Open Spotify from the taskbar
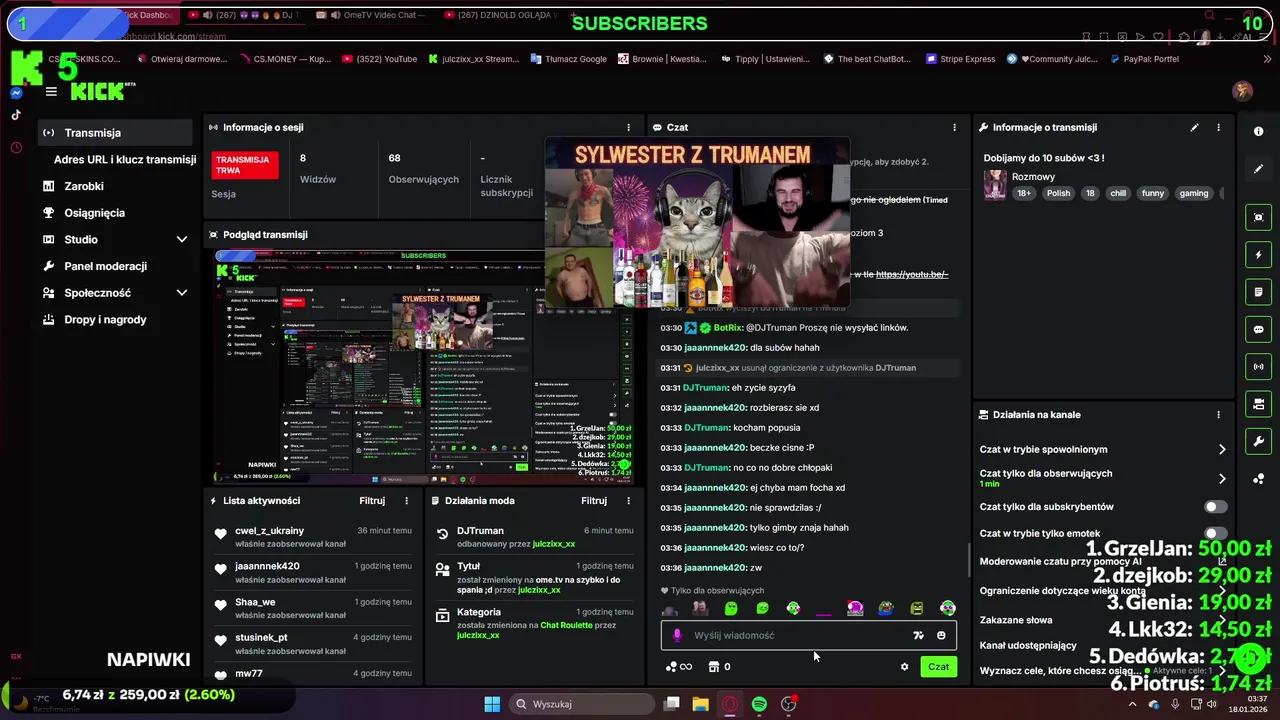Viewport: 1280px width, 720px height. (759, 704)
